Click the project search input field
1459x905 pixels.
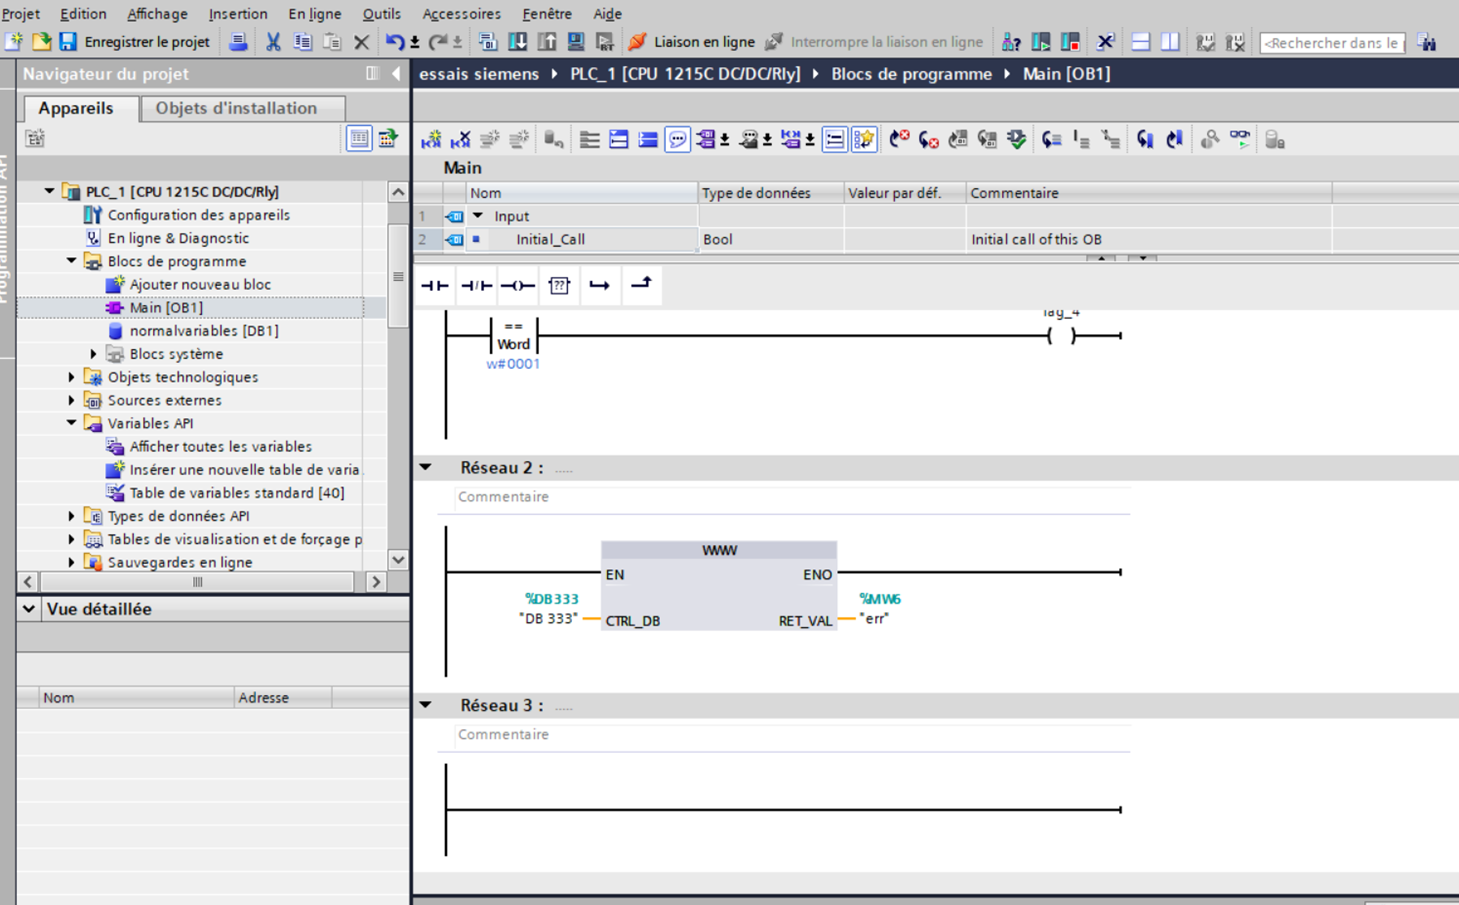[x=1331, y=43]
